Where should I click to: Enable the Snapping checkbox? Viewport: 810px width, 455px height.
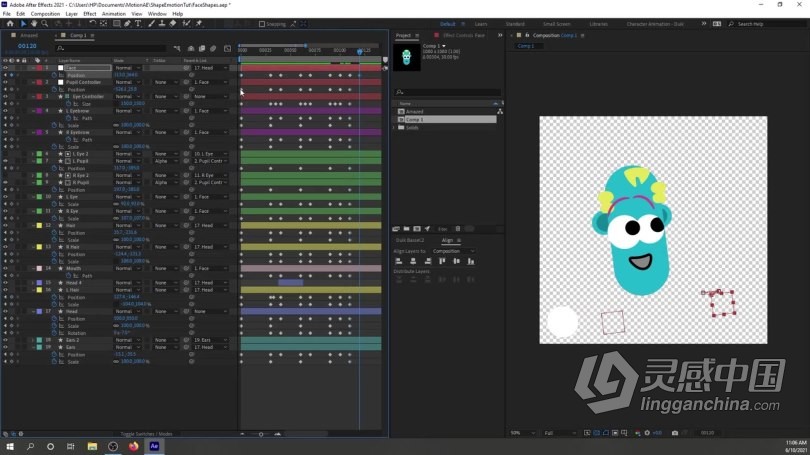point(261,24)
